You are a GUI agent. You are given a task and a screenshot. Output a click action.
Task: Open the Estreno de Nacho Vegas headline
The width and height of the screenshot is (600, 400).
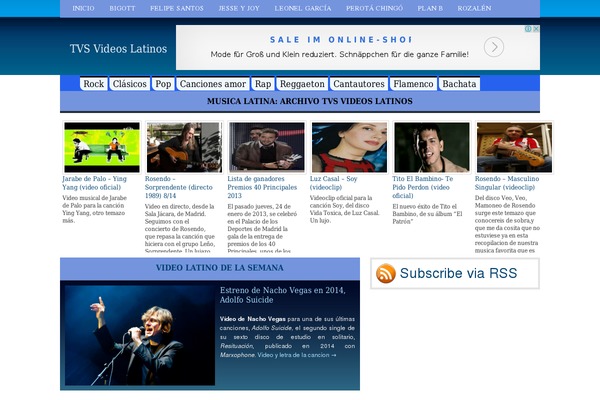pyautogui.click(x=283, y=295)
